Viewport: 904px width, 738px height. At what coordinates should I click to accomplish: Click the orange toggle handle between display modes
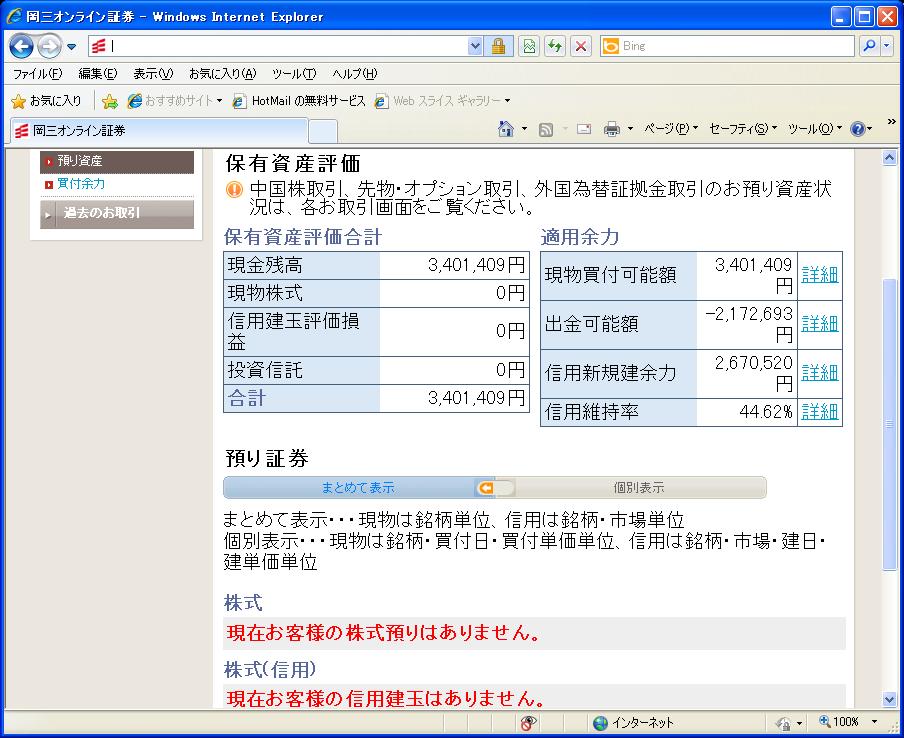click(486, 488)
